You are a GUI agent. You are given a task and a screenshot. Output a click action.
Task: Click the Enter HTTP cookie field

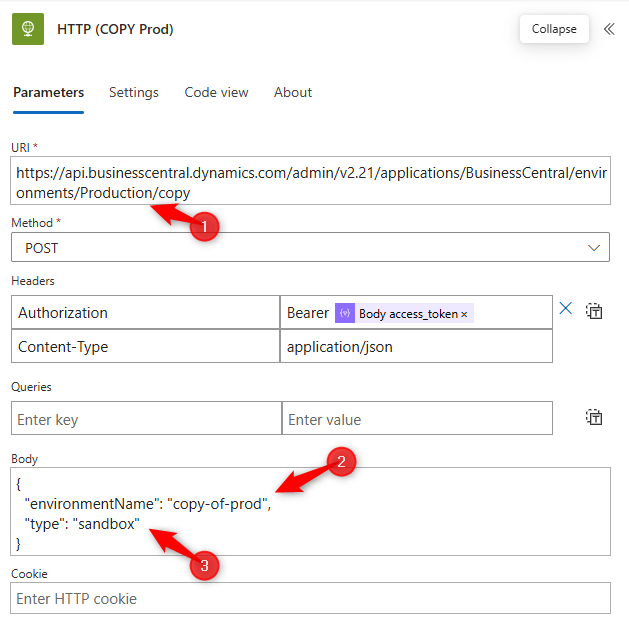[x=310, y=598]
